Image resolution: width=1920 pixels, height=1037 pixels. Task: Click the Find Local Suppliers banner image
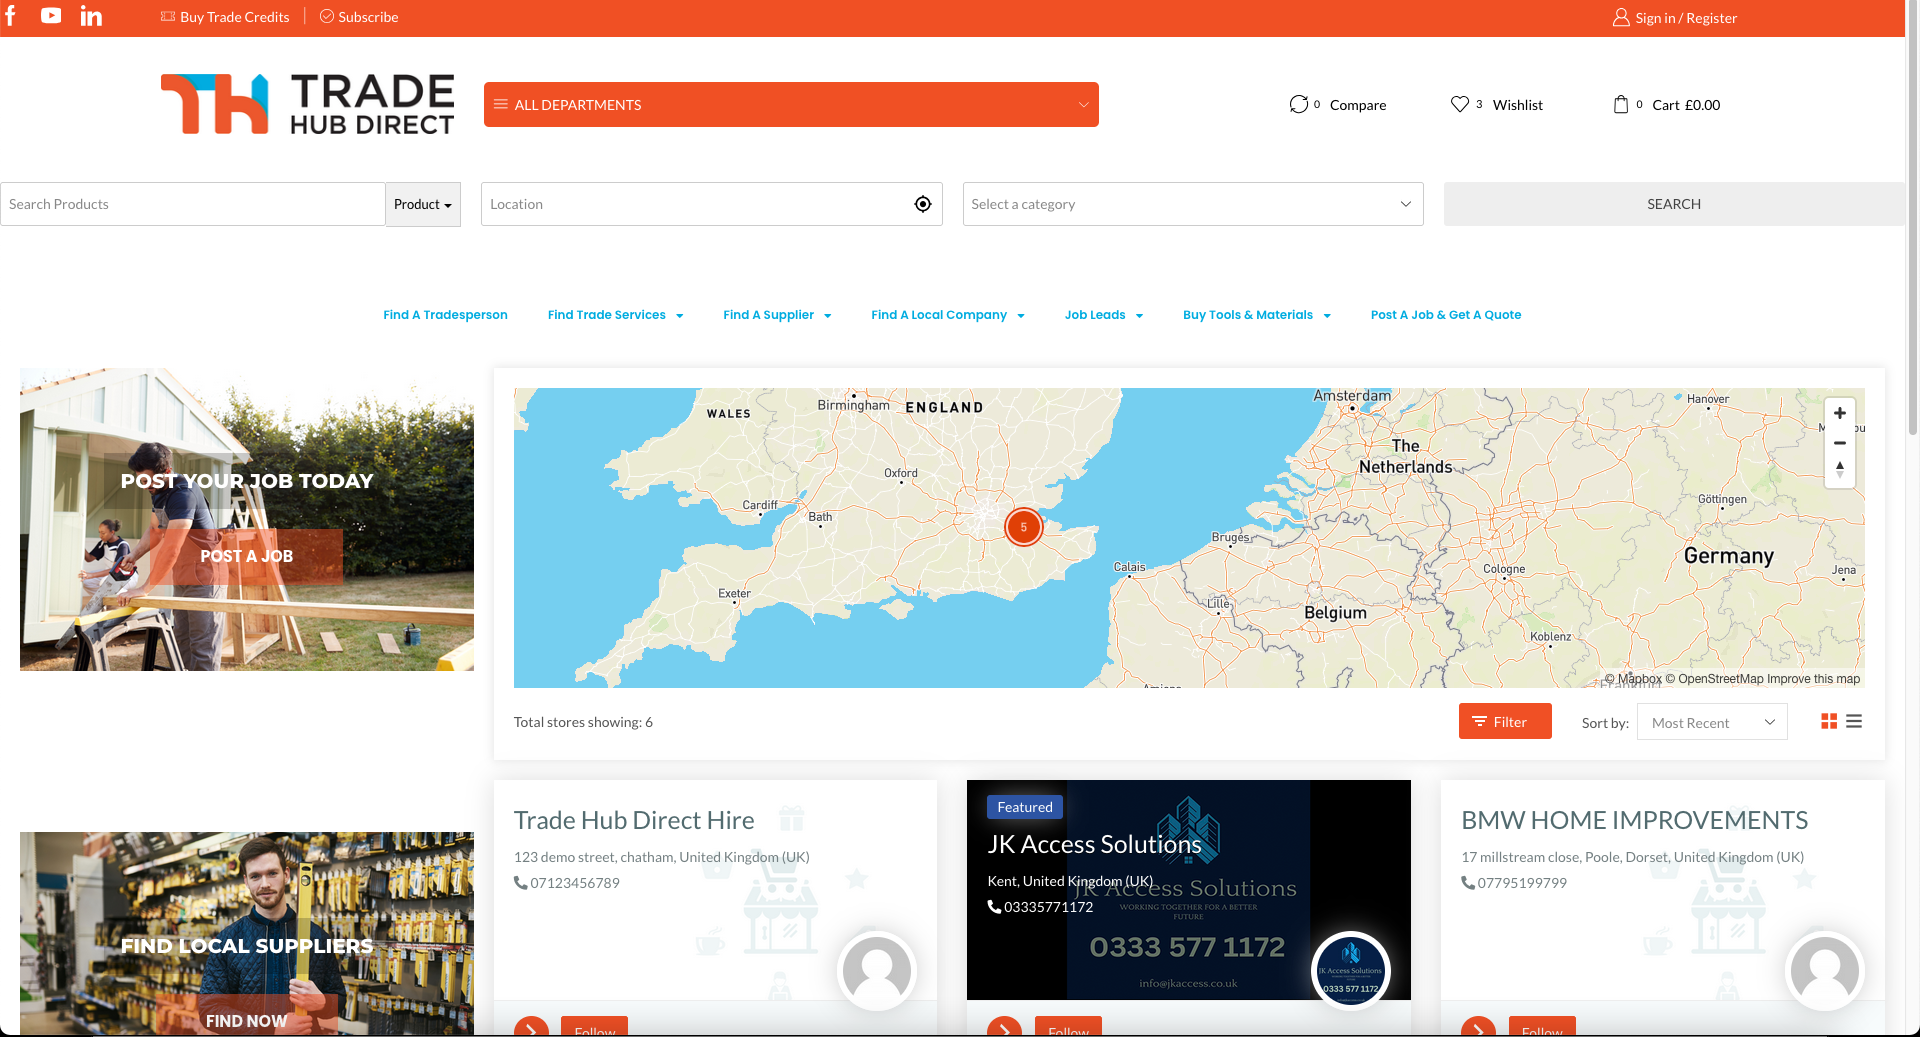[x=247, y=933]
